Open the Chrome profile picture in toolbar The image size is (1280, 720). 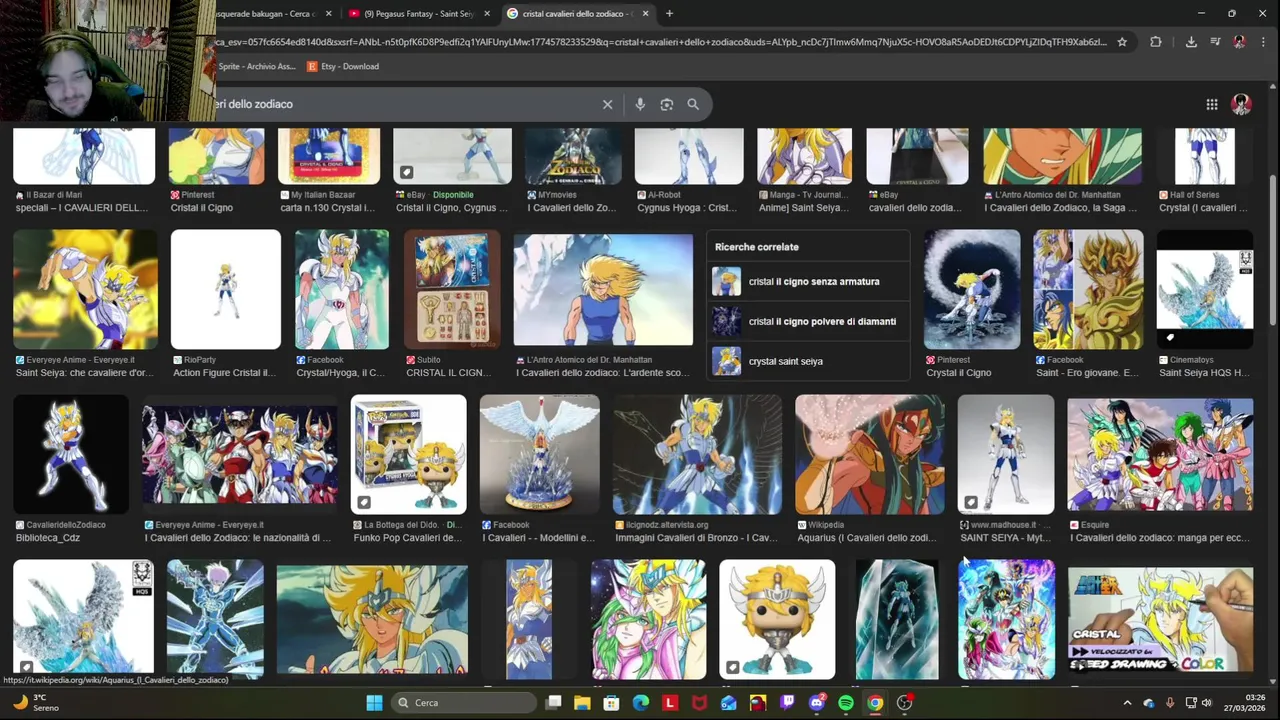(x=1239, y=42)
